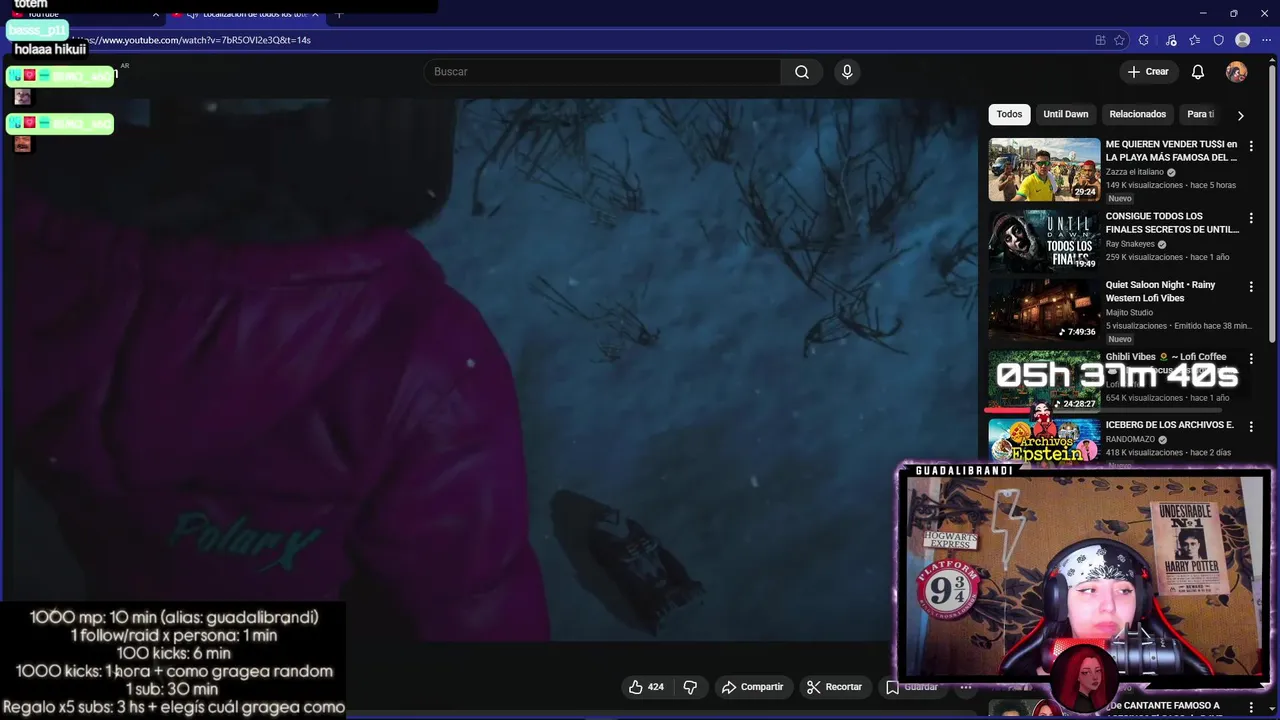The image size is (1280, 720).
Task: Select the Todos filter chip
Action: click(1009, 114)
